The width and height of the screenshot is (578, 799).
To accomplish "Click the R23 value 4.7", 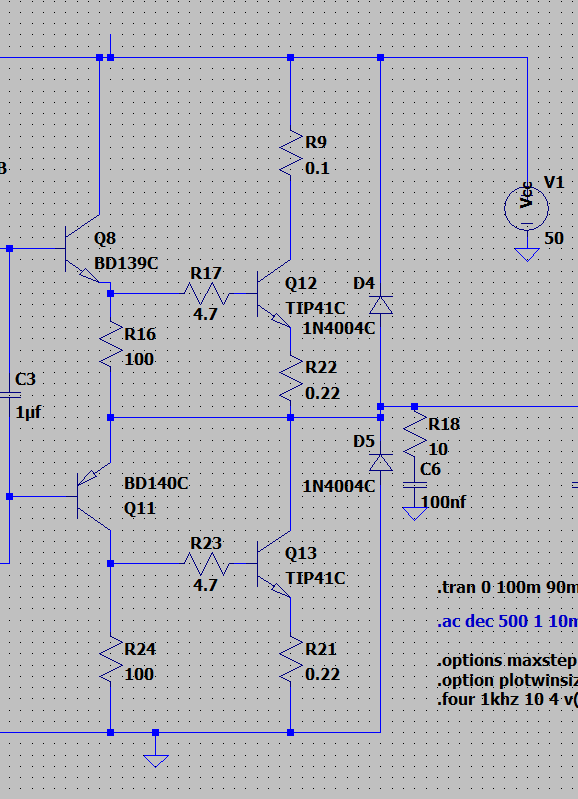I will 205,584.
